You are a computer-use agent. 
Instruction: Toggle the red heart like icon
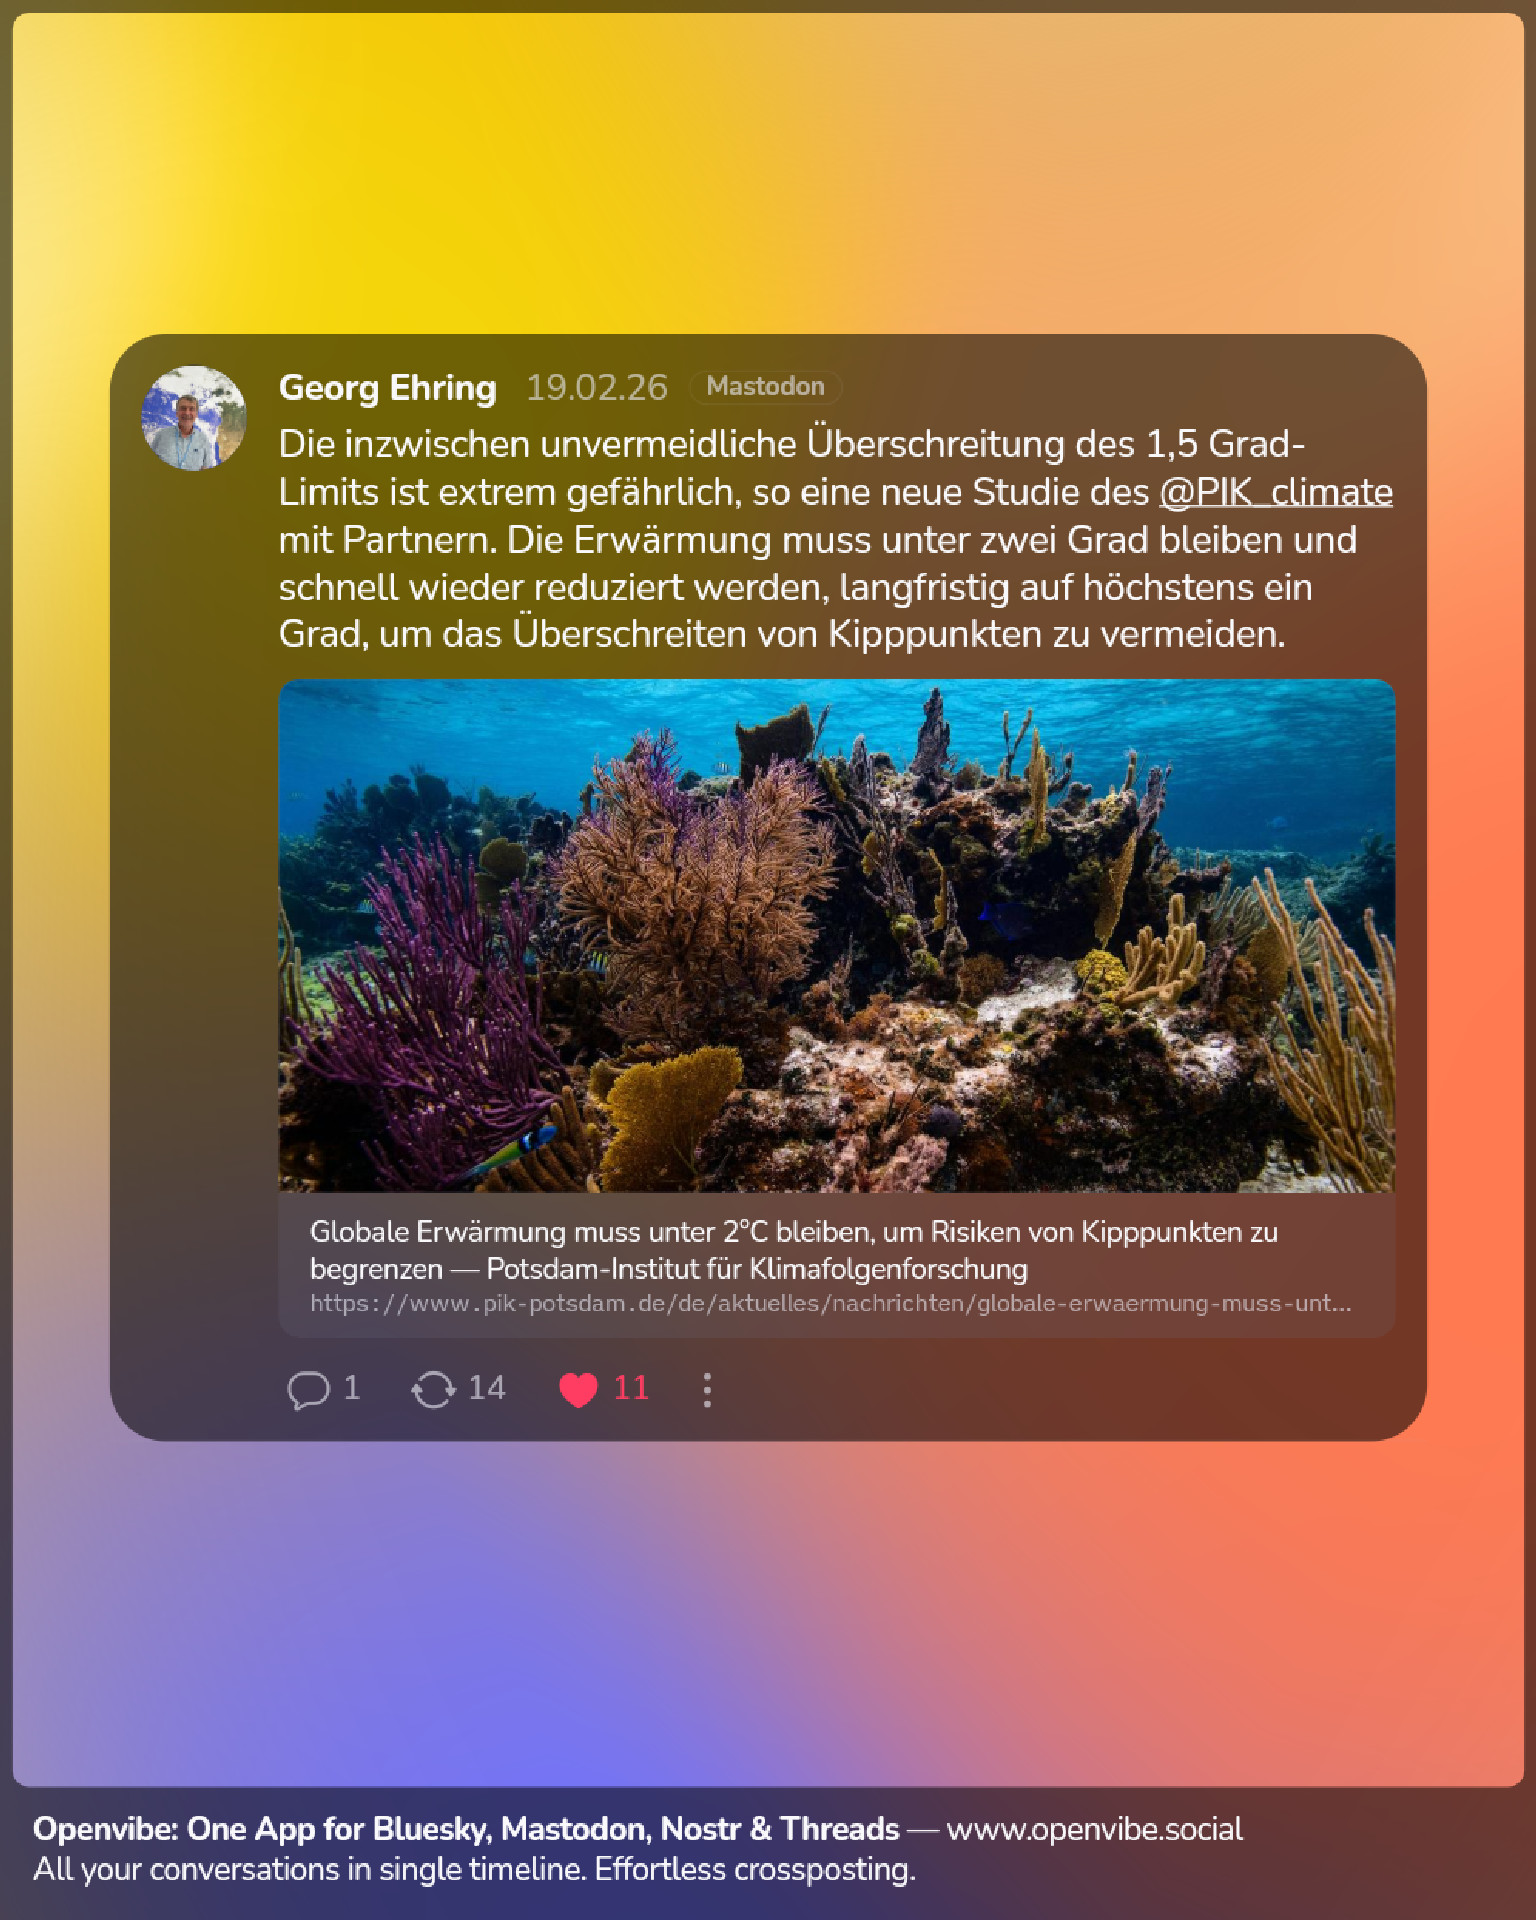[x=578, y=1390]
